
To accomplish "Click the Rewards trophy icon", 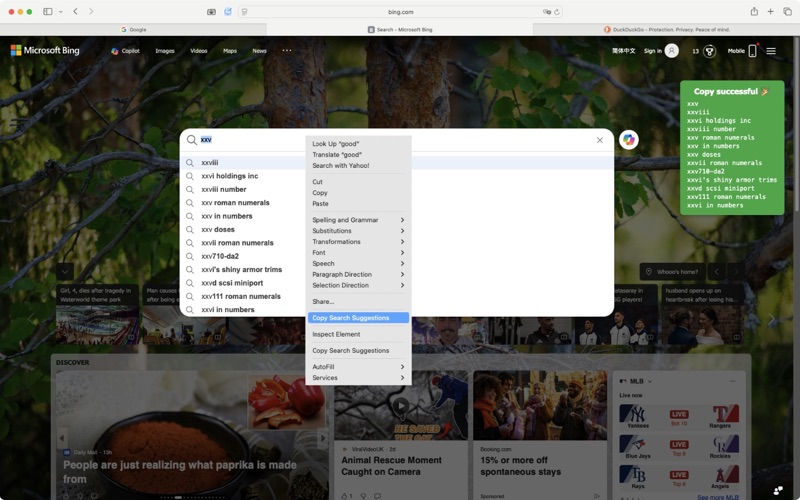I will 709,51.
